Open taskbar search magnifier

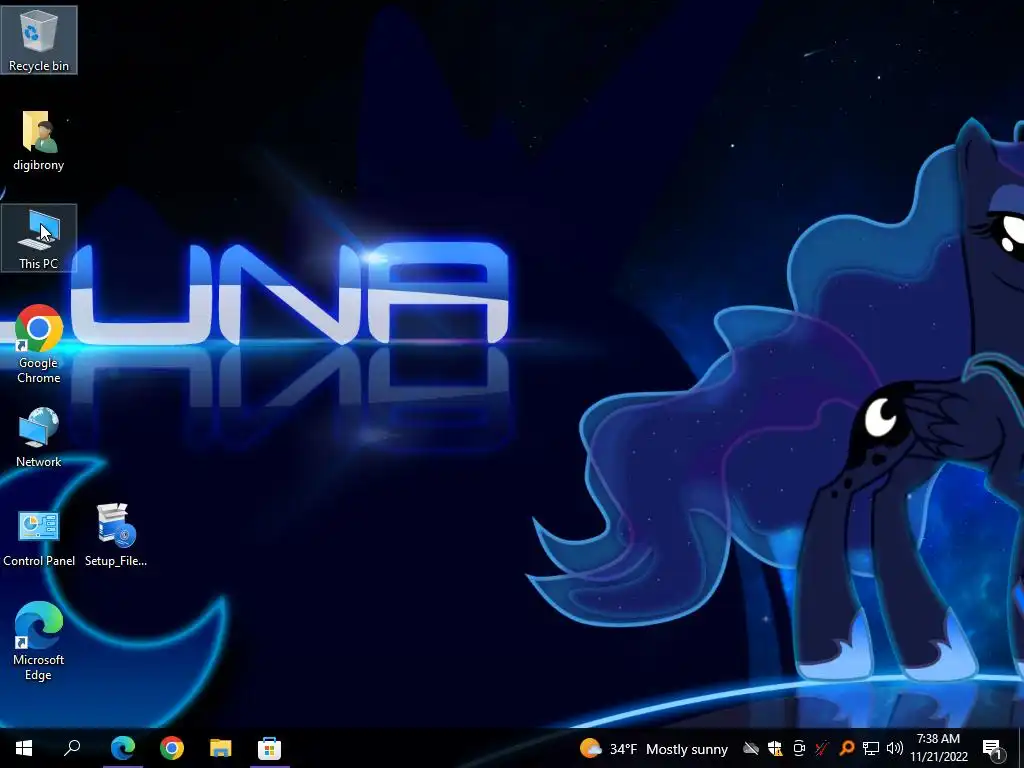coord(72,748)
